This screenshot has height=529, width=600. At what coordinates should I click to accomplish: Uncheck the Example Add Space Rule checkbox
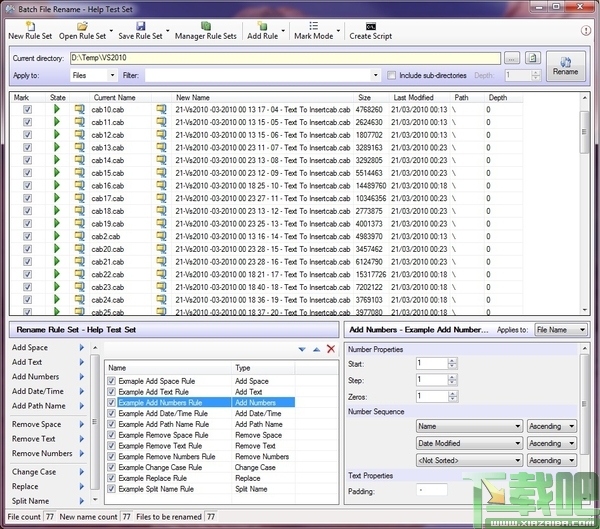pos(111,381)
